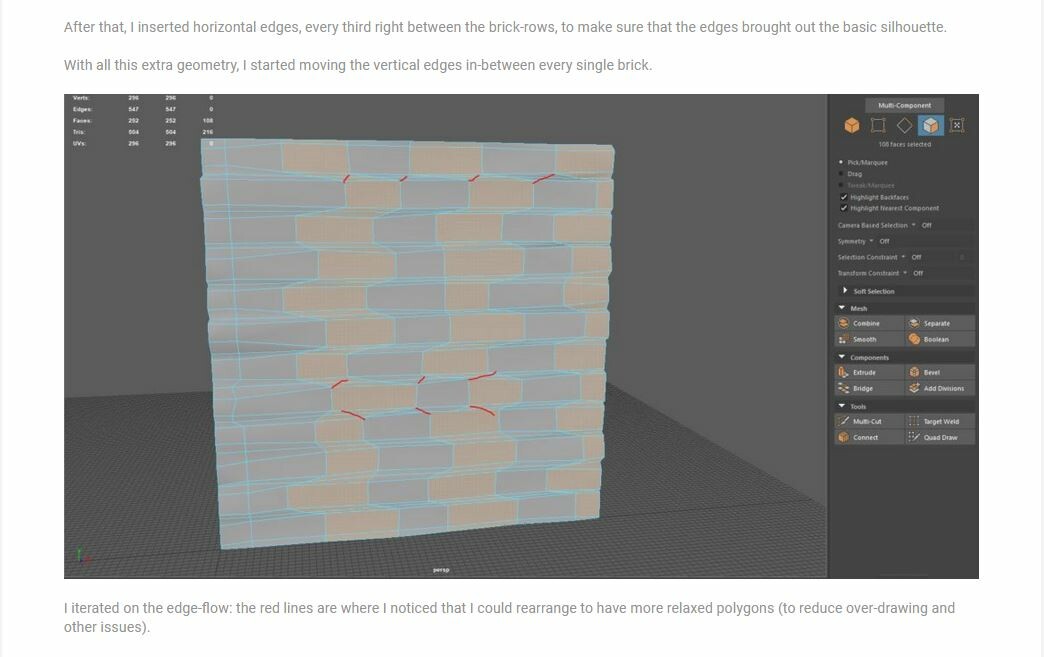Click the brick wall mesh in viewport
1044x657 pixels.
408,343
